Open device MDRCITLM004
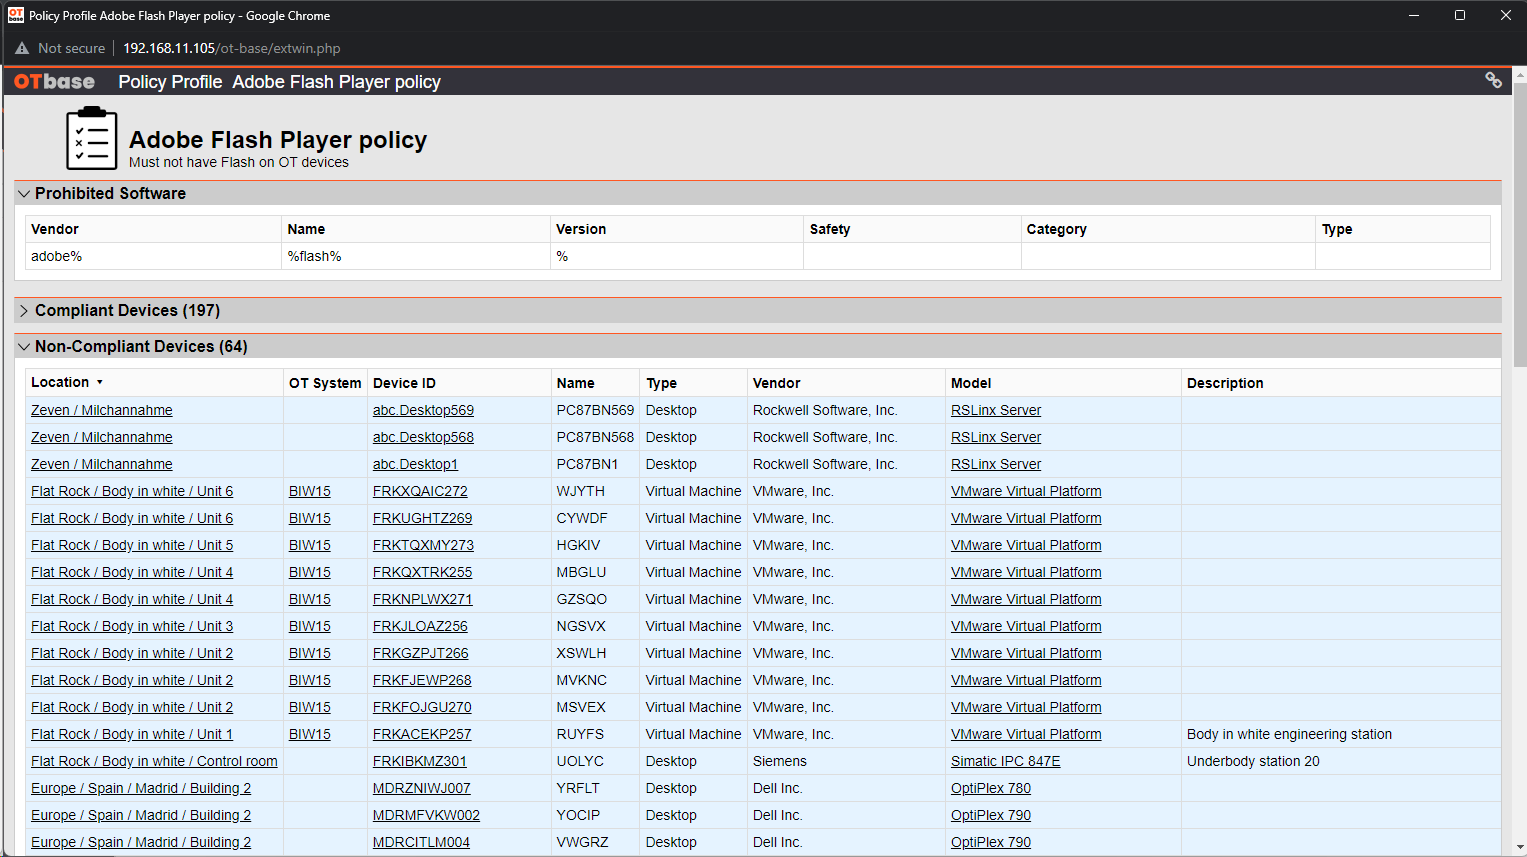 pyautogui.click(x=421, y=842)
